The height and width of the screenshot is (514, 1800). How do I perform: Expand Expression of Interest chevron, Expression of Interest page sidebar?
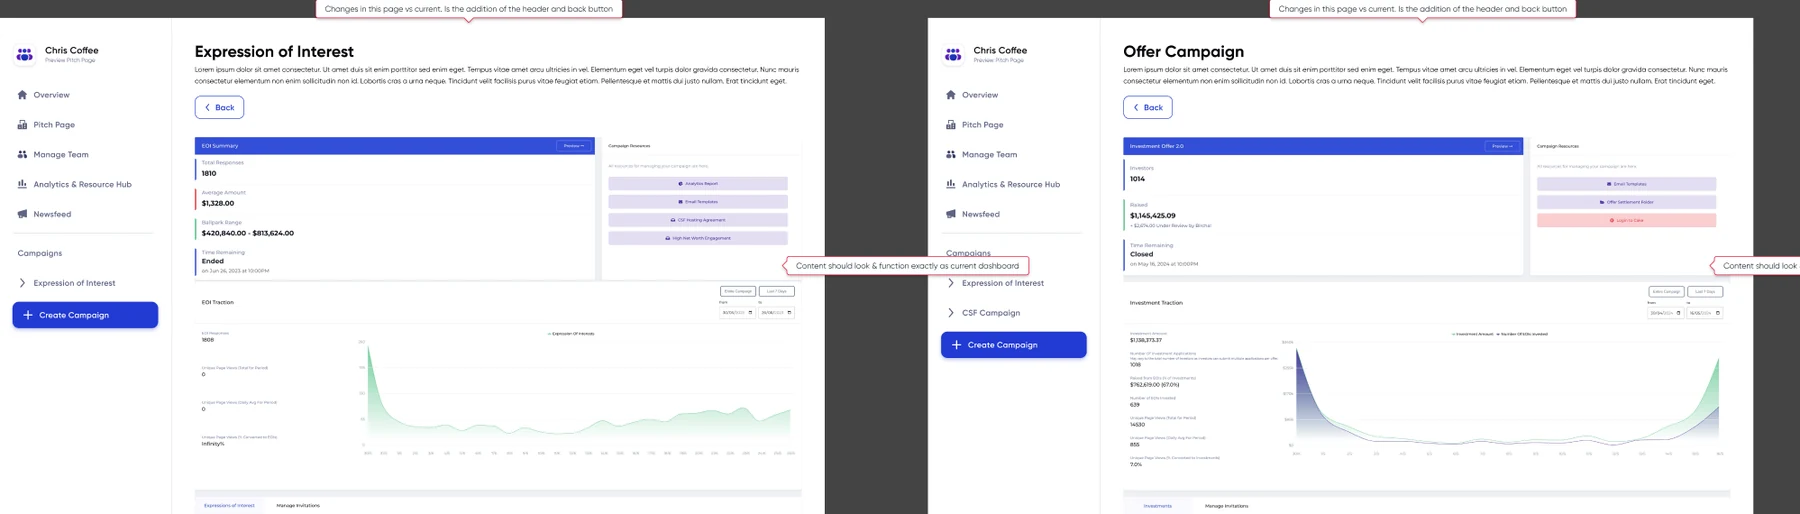22,283
